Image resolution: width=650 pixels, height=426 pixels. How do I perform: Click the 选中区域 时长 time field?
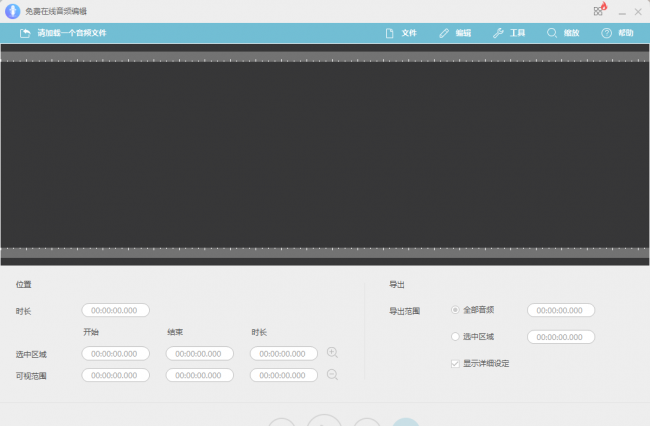tap(284, 353)
